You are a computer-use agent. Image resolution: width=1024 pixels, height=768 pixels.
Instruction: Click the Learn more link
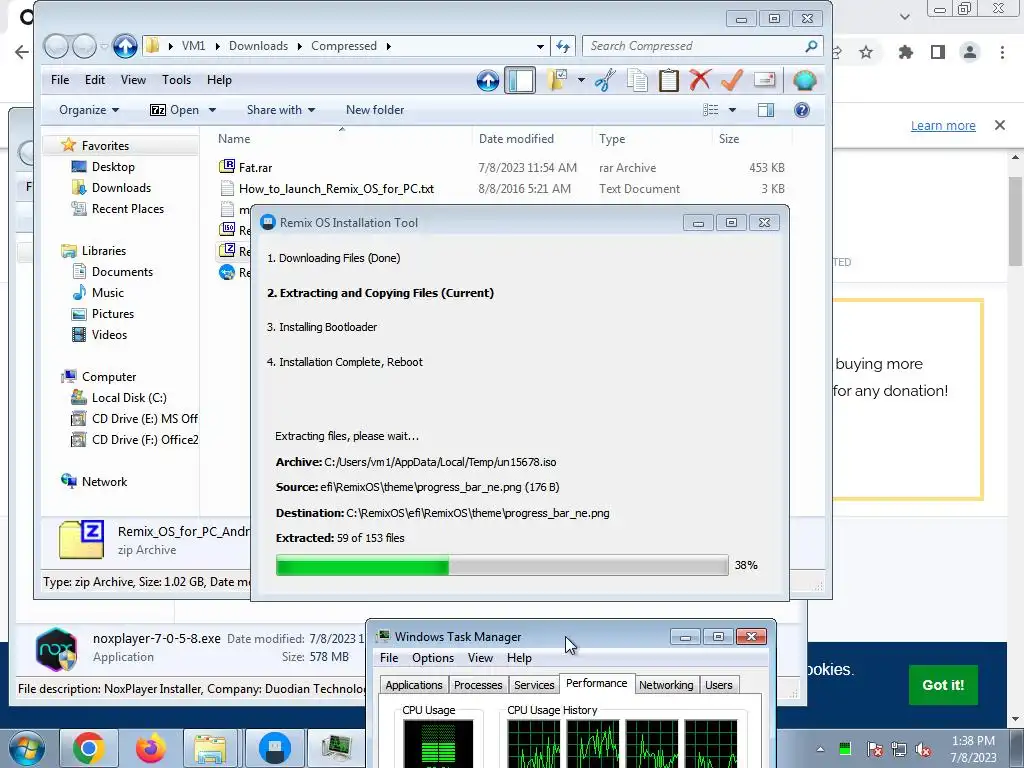click(x=943, y=125)
